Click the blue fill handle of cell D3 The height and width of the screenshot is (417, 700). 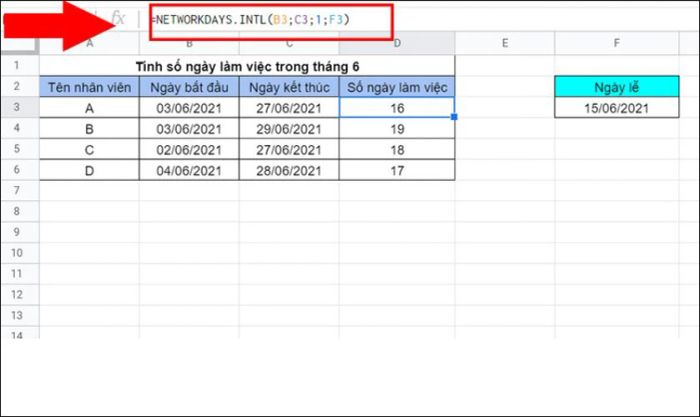[x=454, y=117]
